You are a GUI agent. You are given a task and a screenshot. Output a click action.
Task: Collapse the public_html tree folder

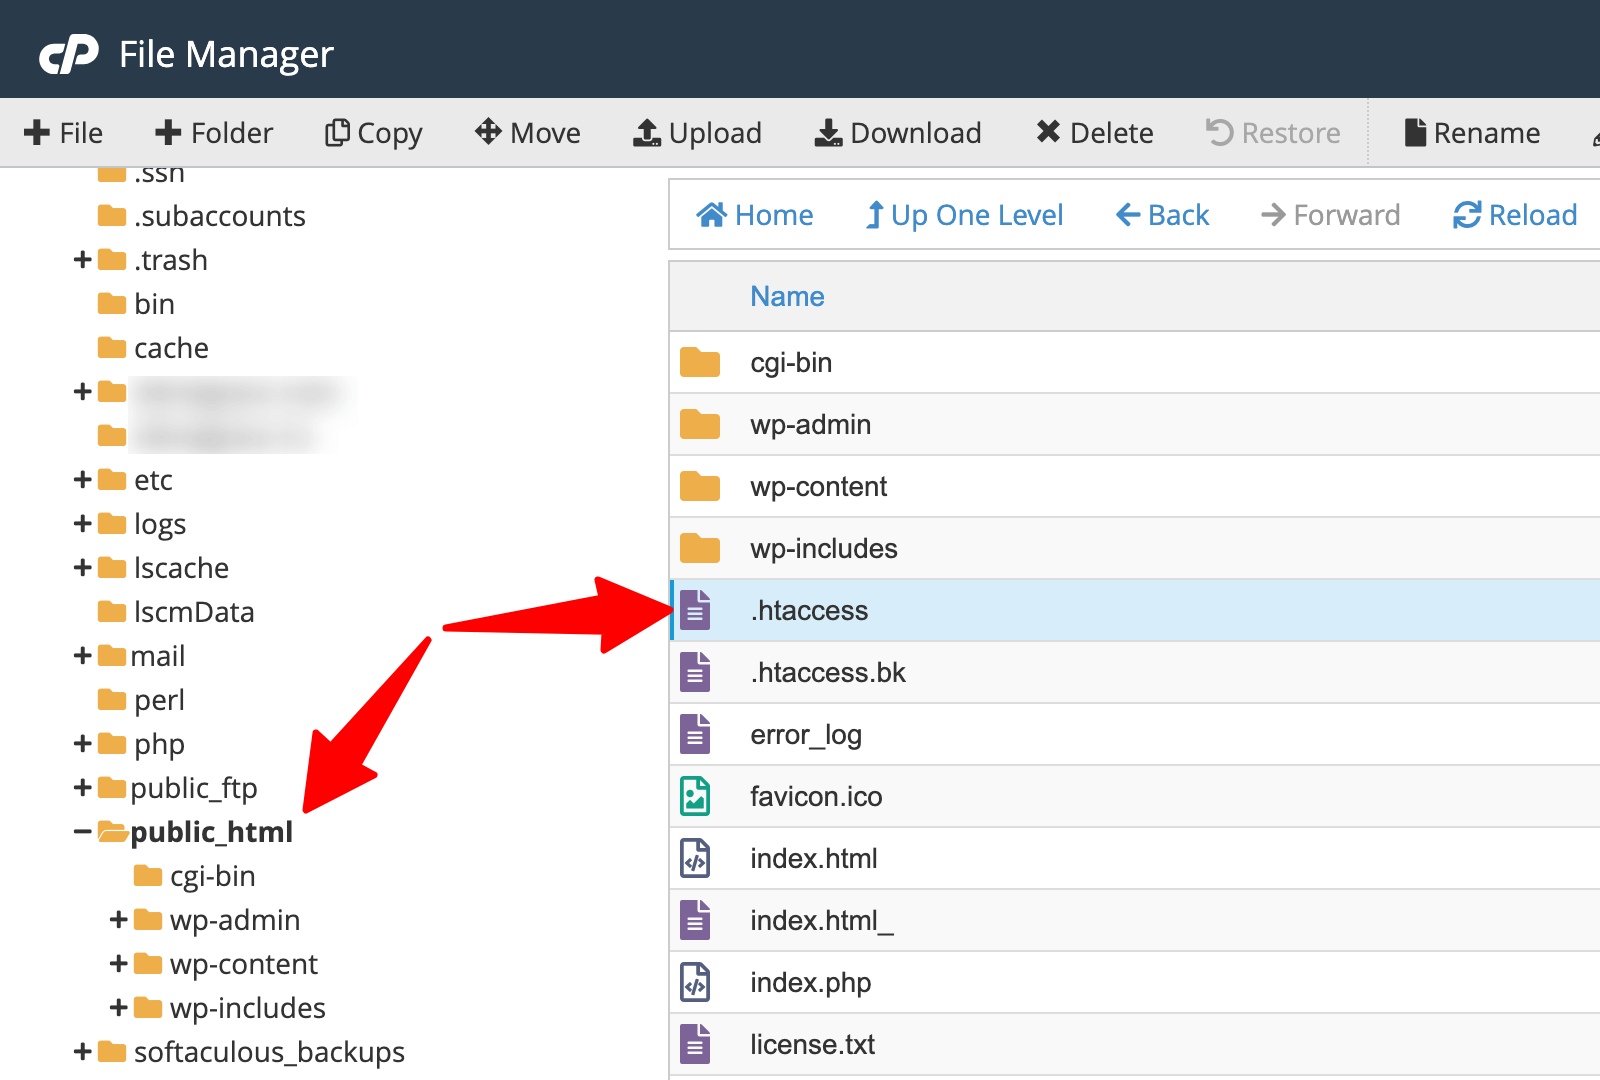(83, 832)
